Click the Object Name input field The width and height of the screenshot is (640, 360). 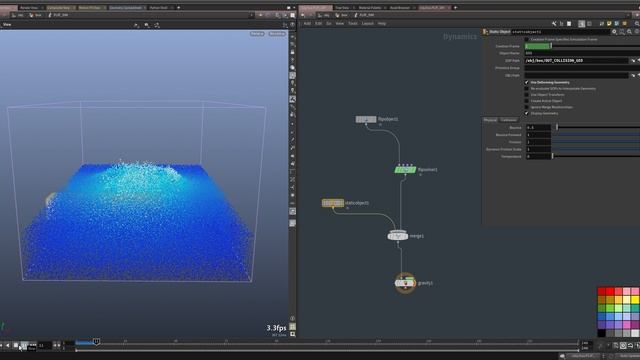click(x=582, y=53)
